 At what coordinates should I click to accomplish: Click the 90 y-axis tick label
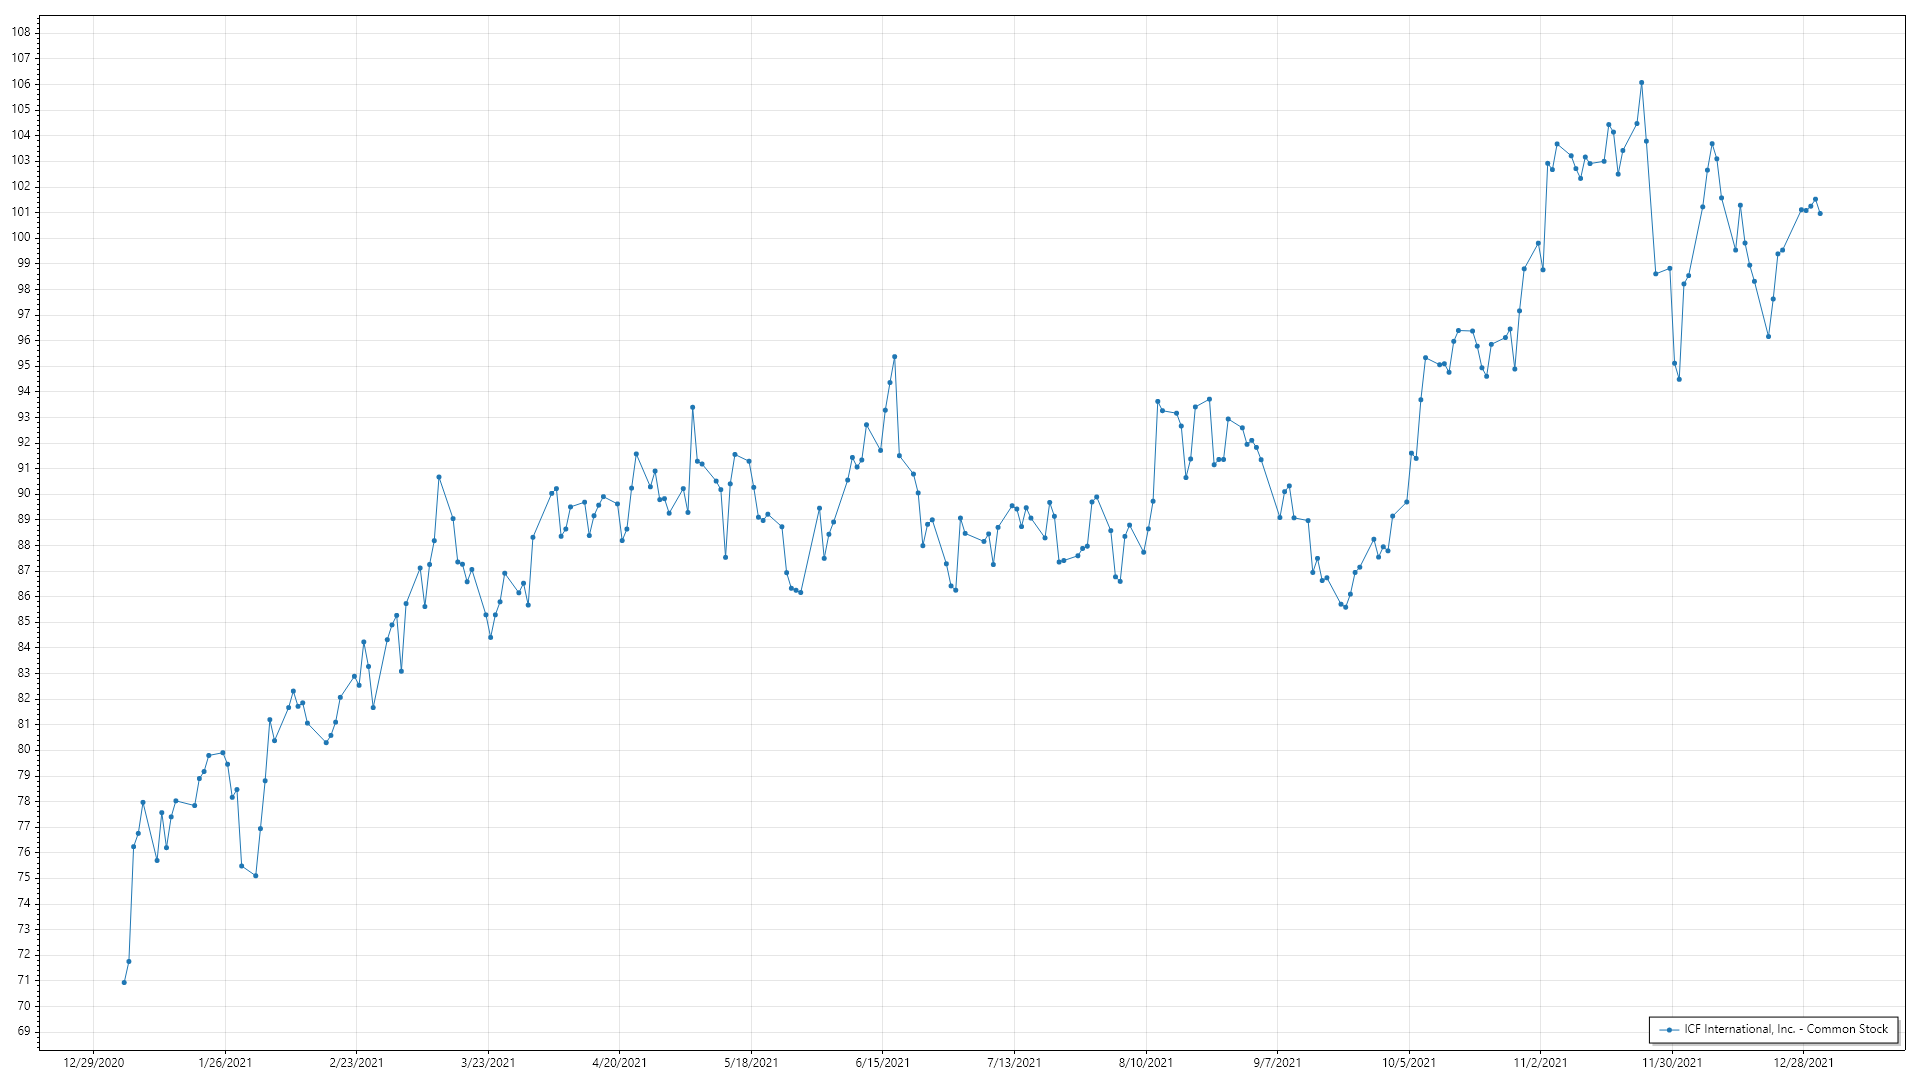24,493
